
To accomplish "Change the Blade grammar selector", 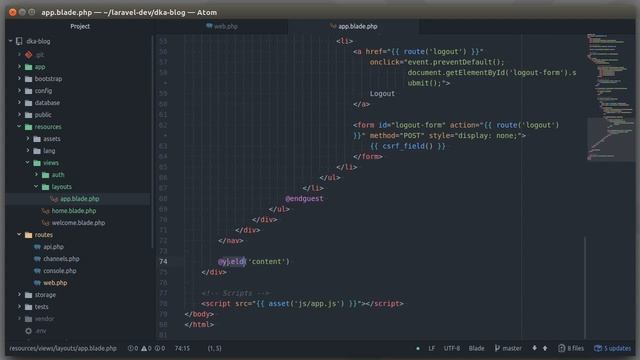I will [476, 348].
